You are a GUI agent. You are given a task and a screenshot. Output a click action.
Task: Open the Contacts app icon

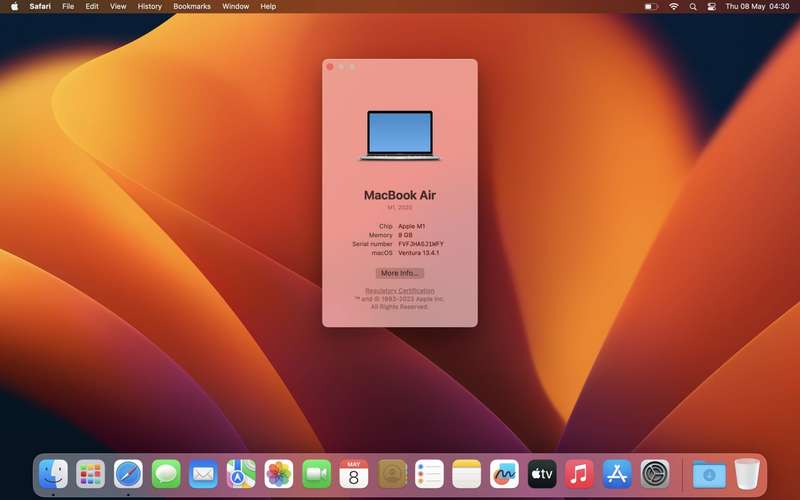(x=392, y=474)
